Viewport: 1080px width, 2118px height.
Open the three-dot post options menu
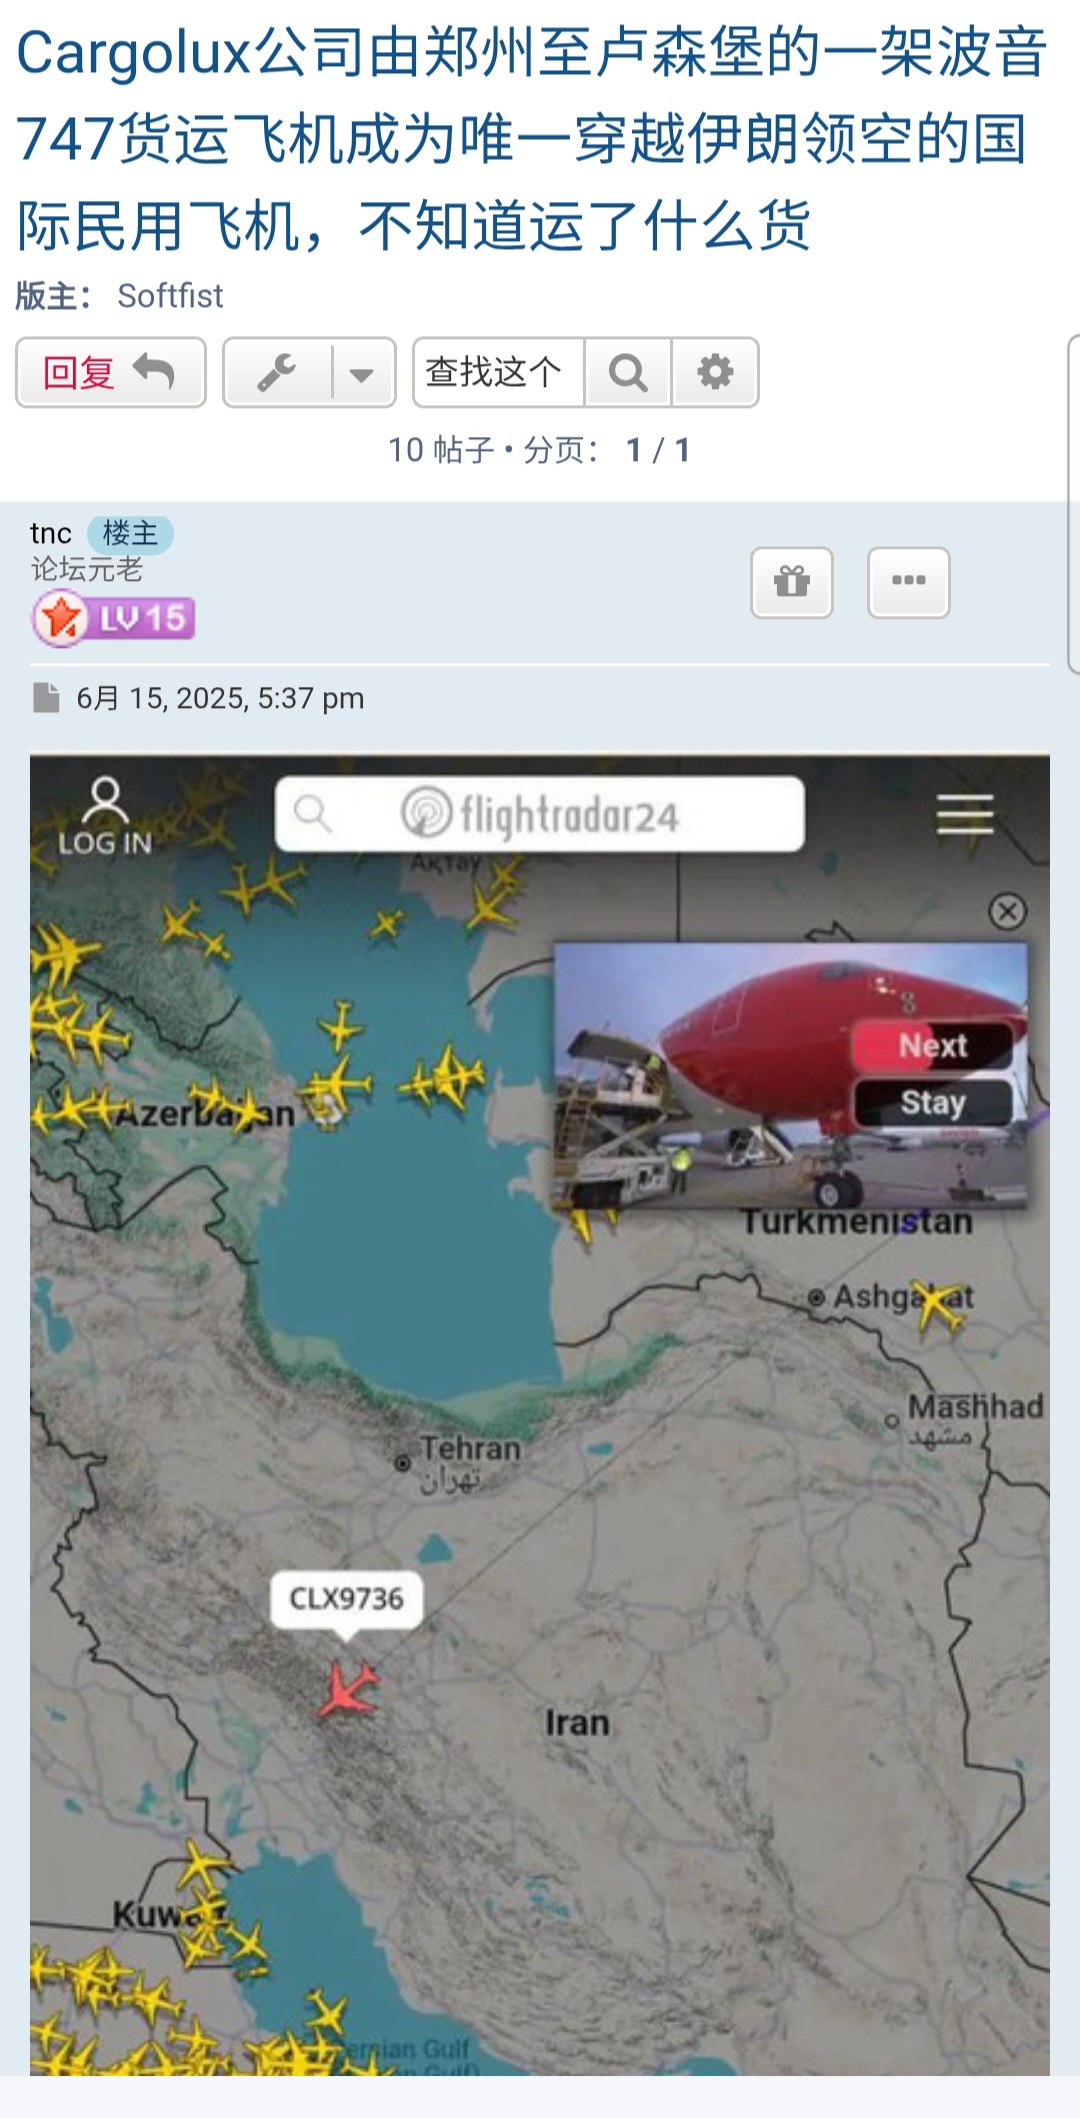point(908,582)
